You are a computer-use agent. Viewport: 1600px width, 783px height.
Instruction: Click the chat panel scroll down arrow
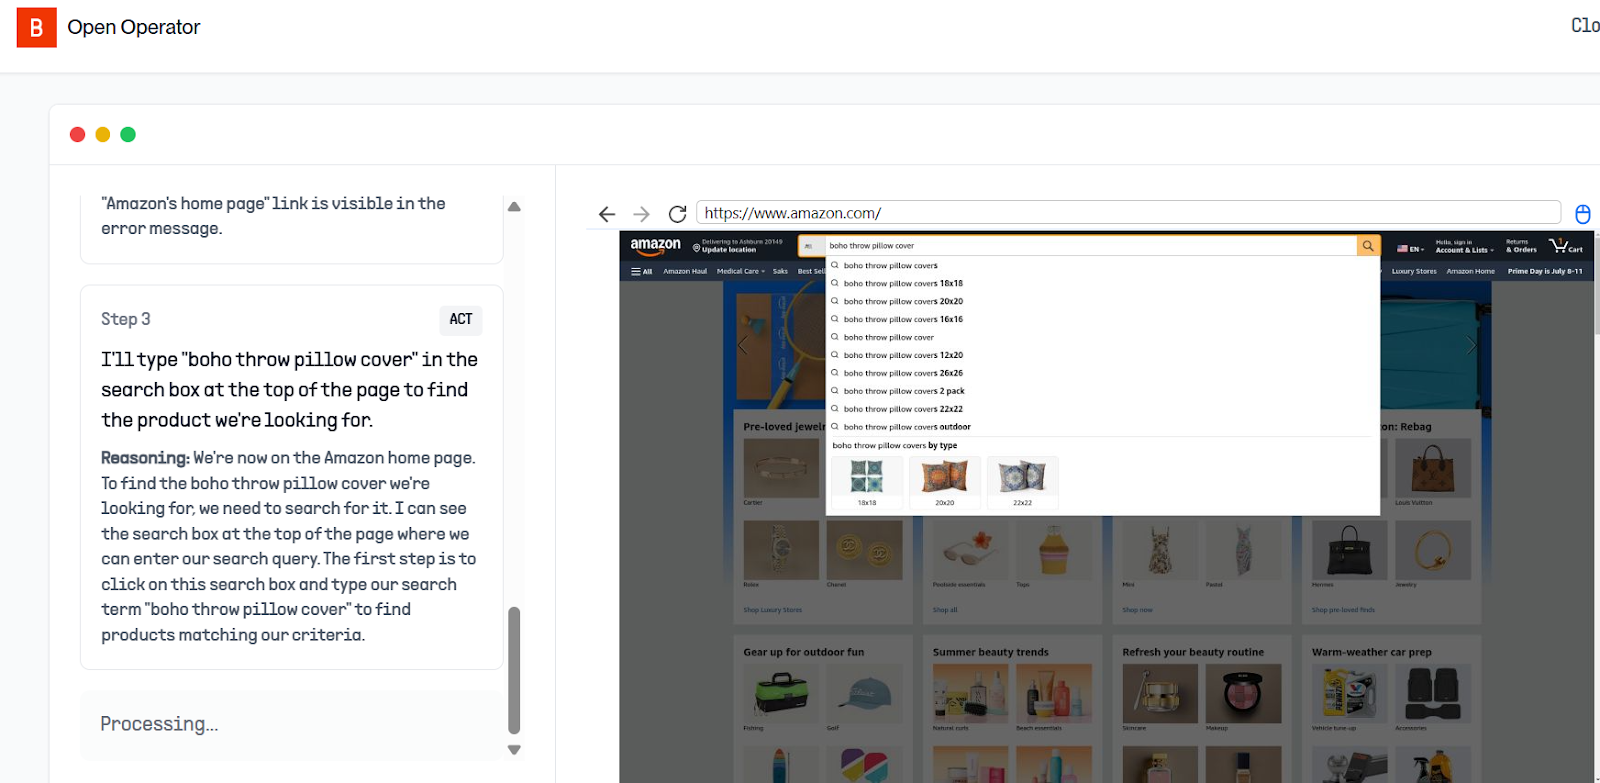click(514, 750)
